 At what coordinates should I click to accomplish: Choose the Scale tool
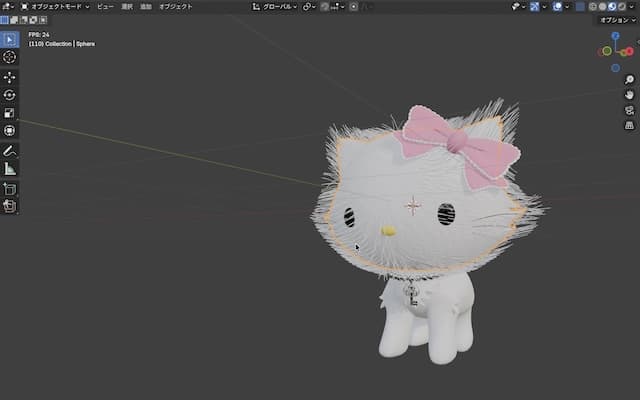tap(10, 113)
